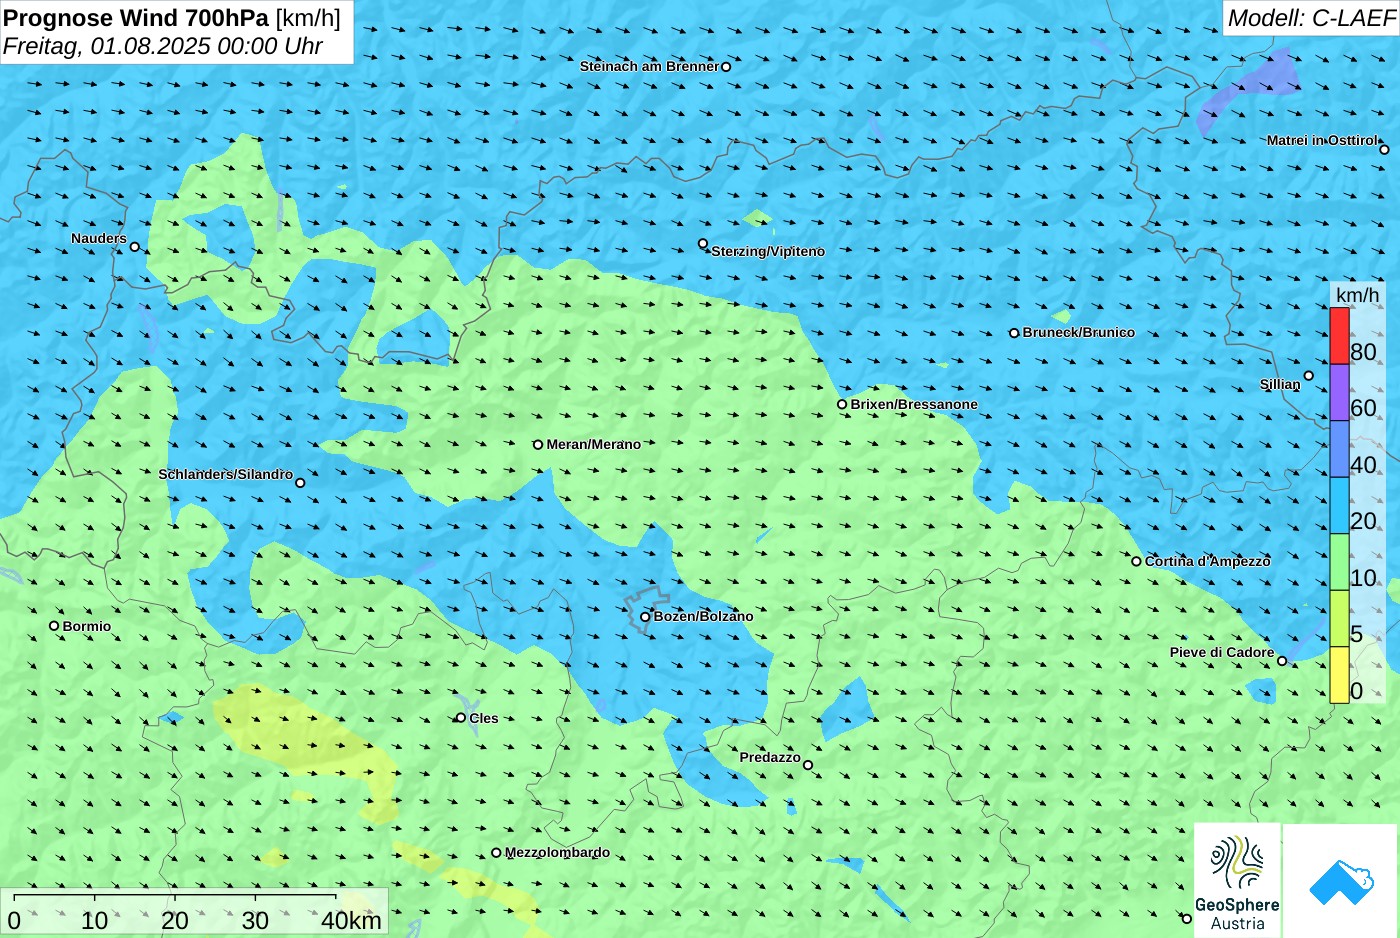1400x938 pixels.
Task: Click the "Cortina d'Ampezzo" city label
Action: coord(1208,562)
